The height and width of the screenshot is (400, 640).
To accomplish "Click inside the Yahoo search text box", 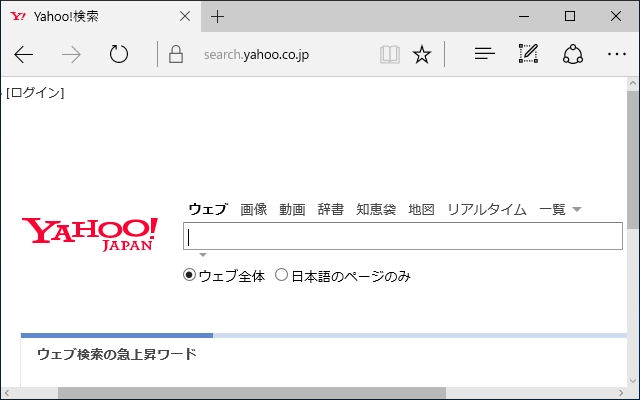I will click(x=403, y=236).
